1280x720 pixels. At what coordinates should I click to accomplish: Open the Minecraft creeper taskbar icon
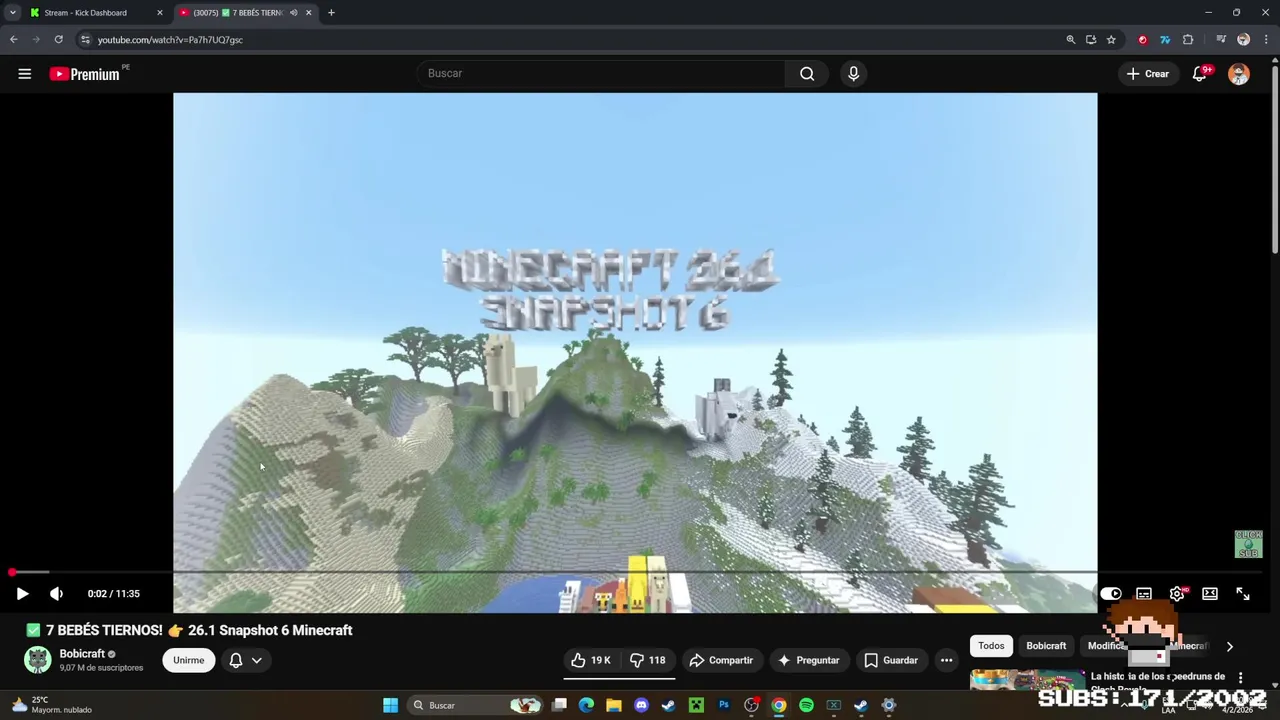coord(696,705)
